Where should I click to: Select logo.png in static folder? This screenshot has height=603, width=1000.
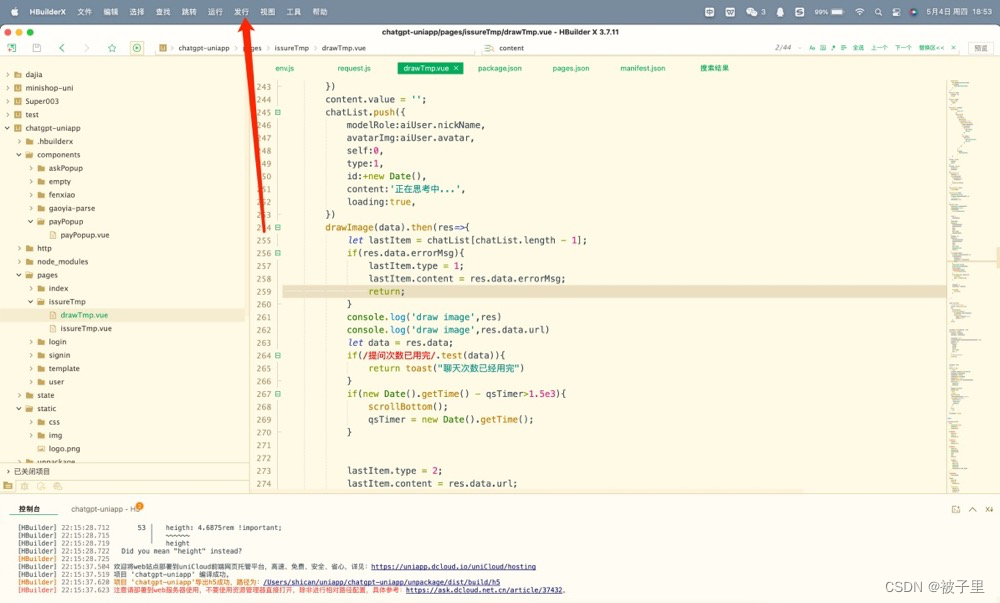64,449
